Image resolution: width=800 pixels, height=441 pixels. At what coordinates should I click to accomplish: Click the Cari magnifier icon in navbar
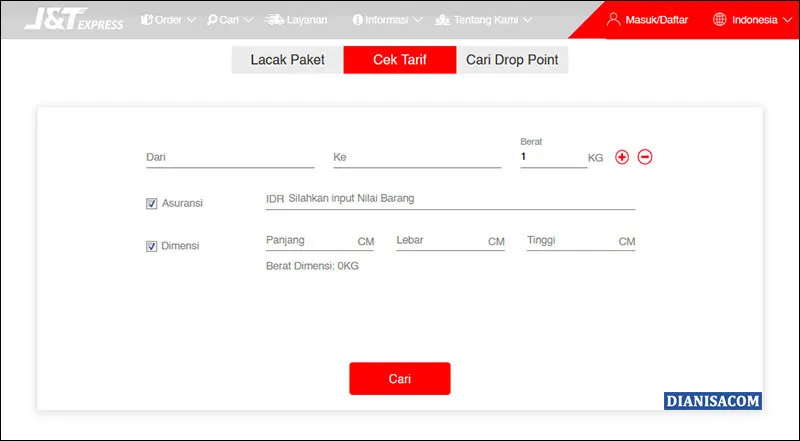point(212,20)
